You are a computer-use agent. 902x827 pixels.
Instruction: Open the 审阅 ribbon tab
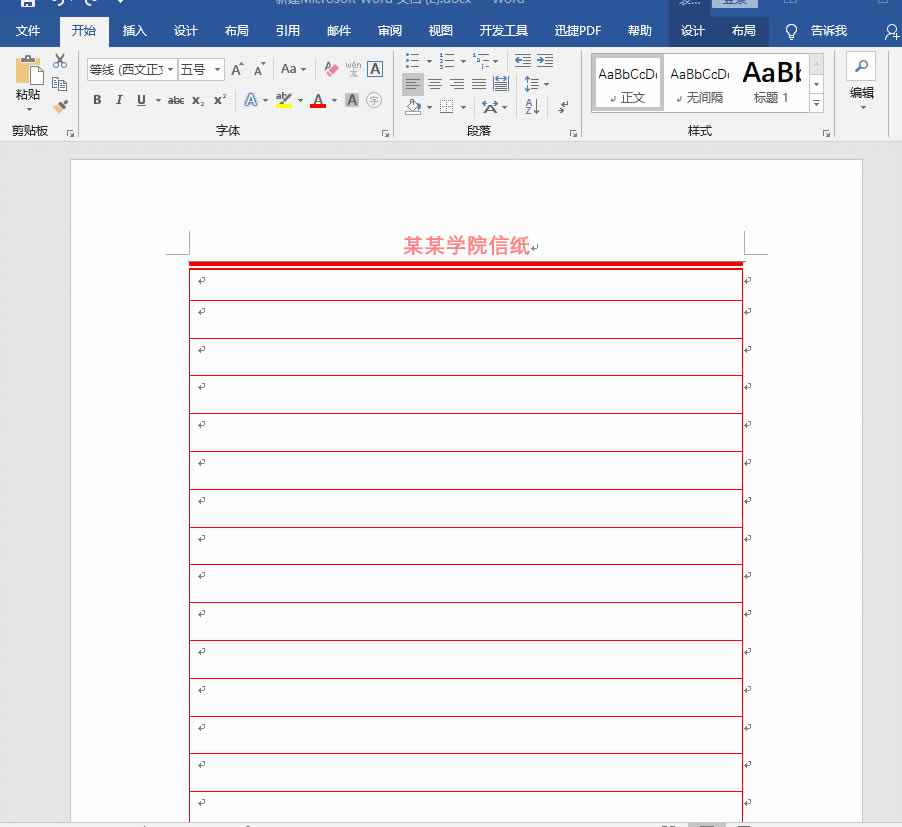pos(390,31)
